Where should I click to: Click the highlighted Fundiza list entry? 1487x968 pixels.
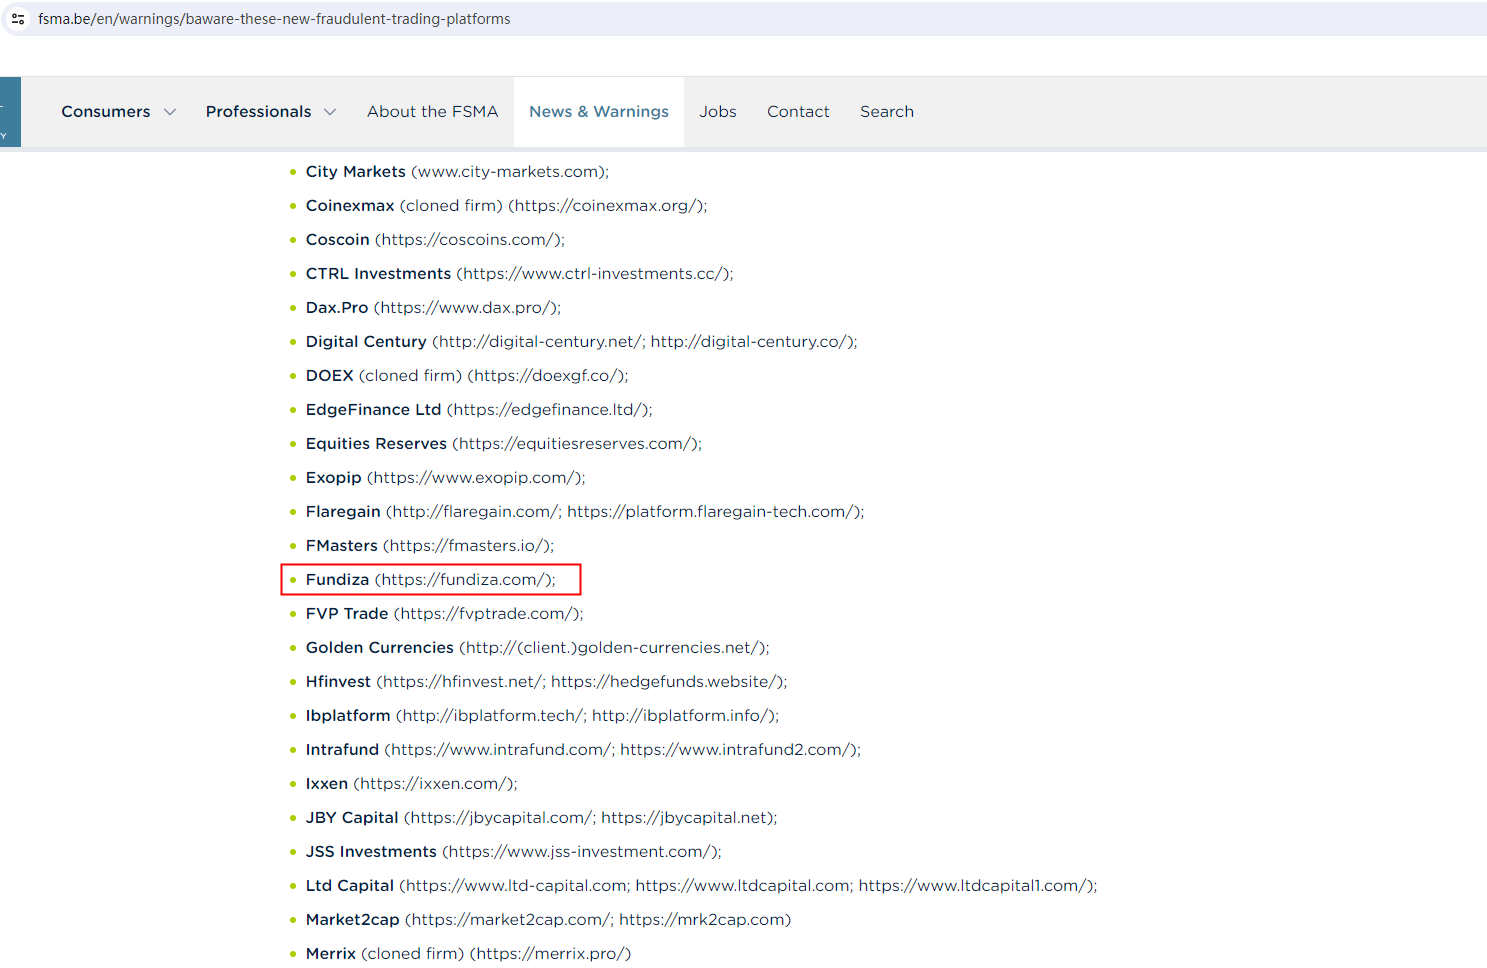(430, 580)
